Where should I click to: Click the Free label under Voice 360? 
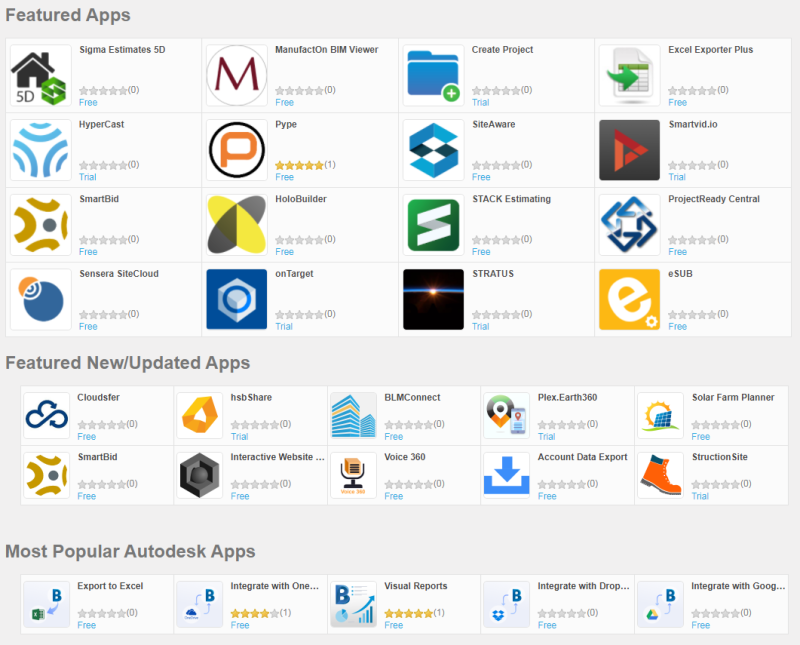pos(394,496)
